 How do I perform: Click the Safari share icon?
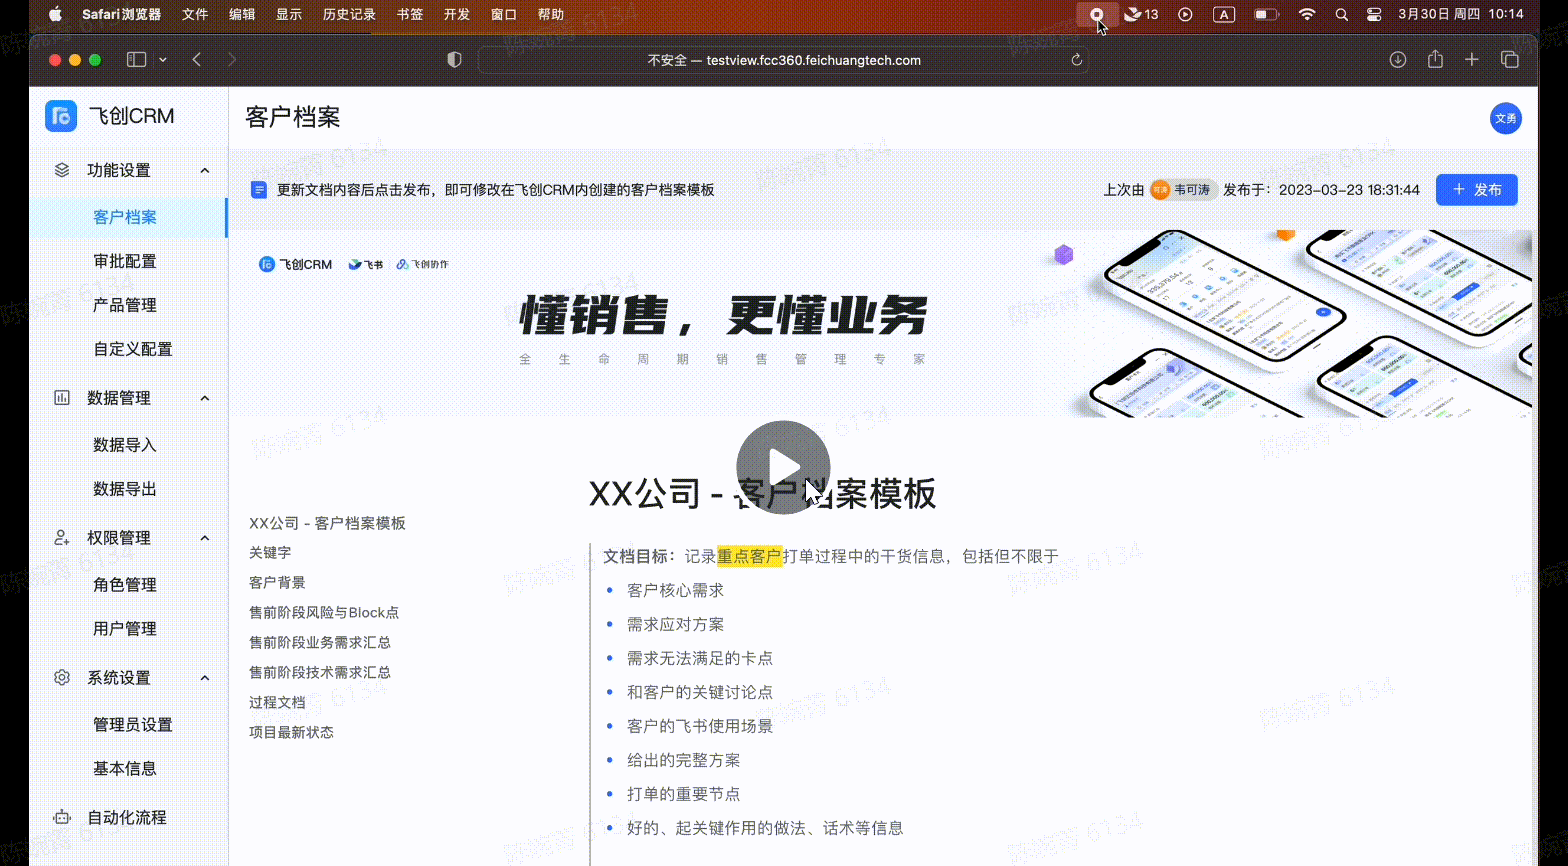(x=1435, y=60)
